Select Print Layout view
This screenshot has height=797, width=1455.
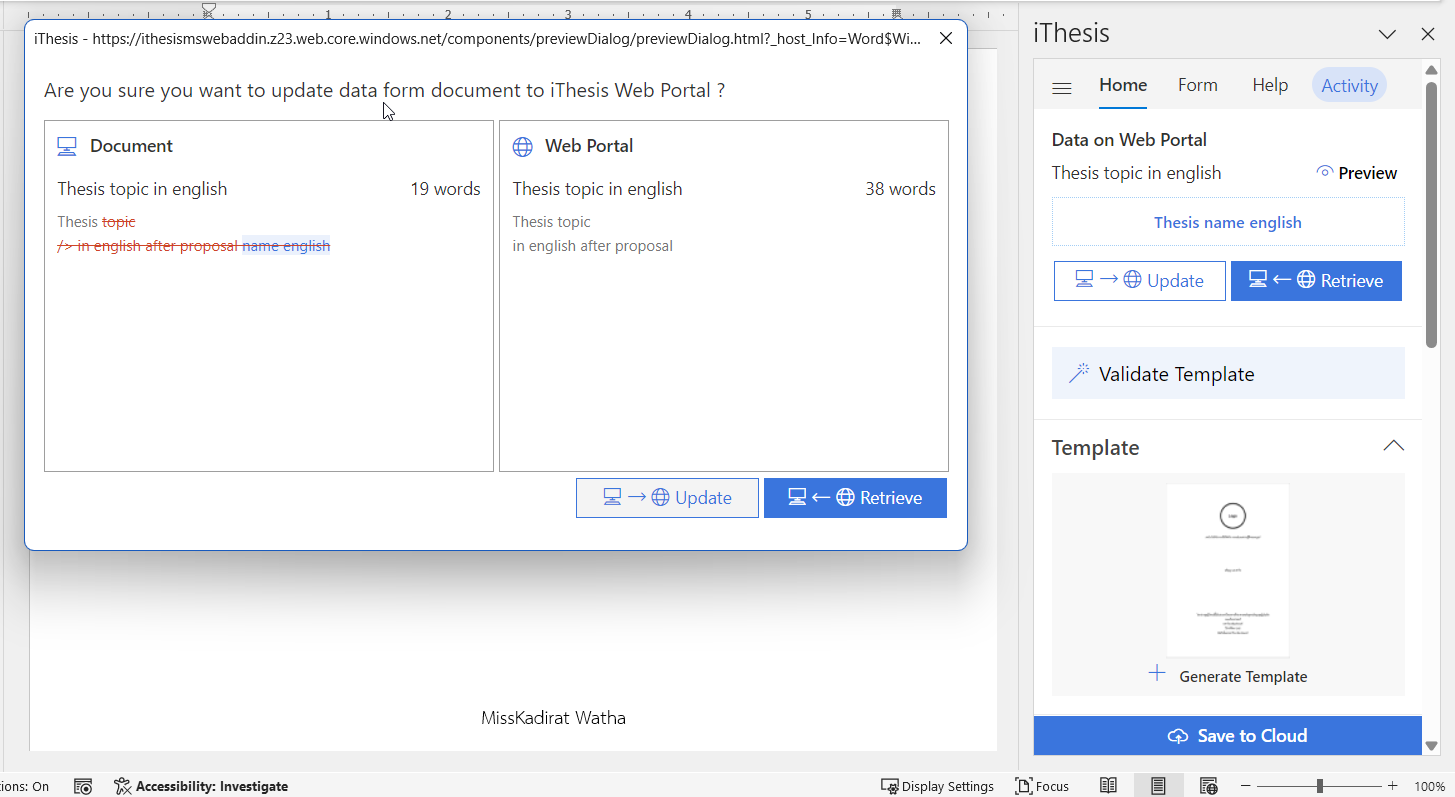pos(1158,786)
